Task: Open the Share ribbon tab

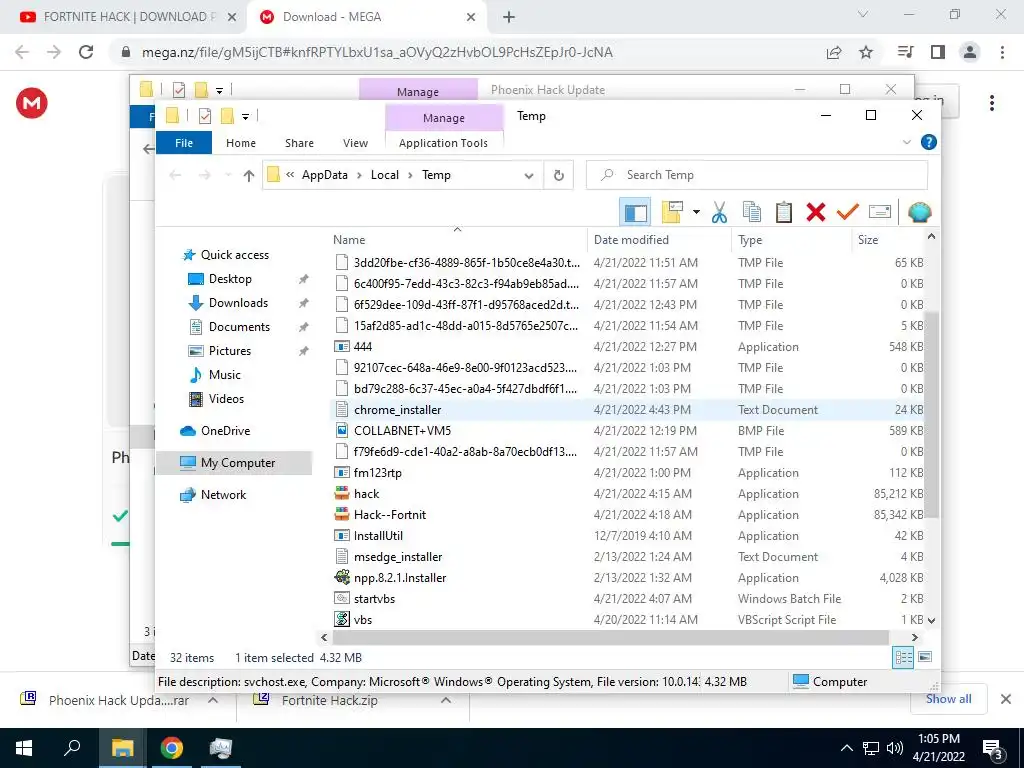Action: 299,143
